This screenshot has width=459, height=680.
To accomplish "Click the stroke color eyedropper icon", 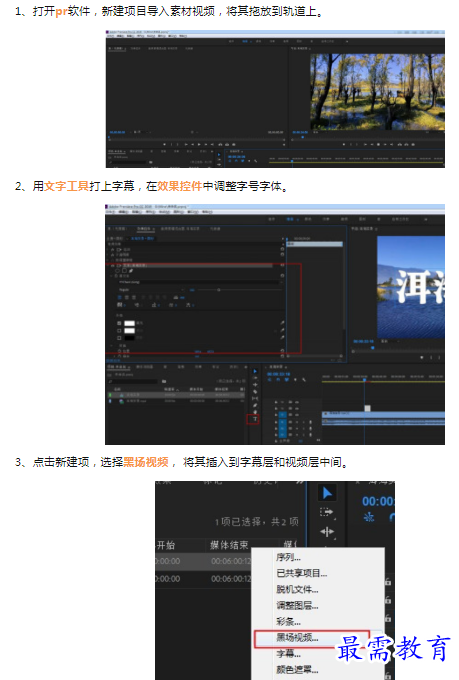I will [x=282, y=330].
